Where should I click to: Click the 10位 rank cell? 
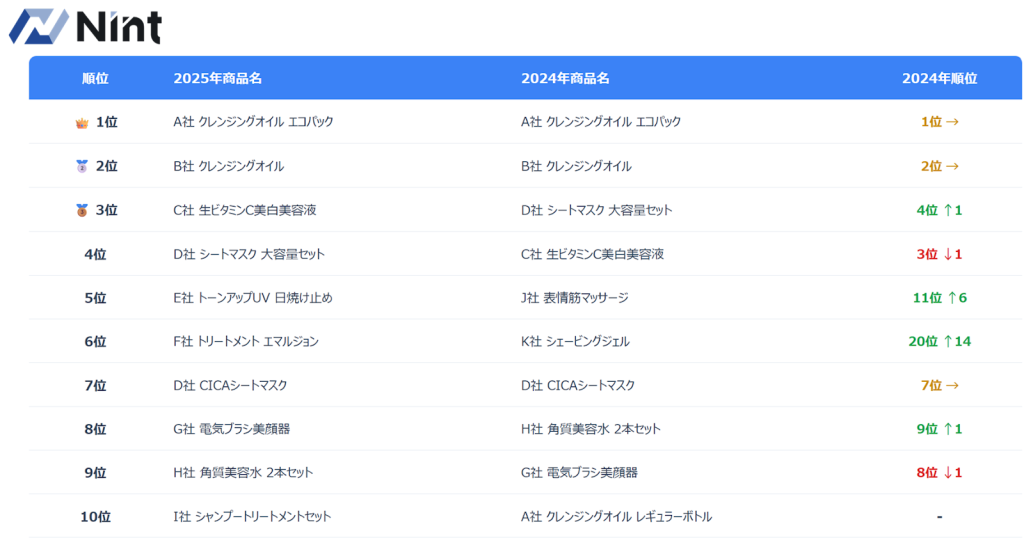click(95, 517)
